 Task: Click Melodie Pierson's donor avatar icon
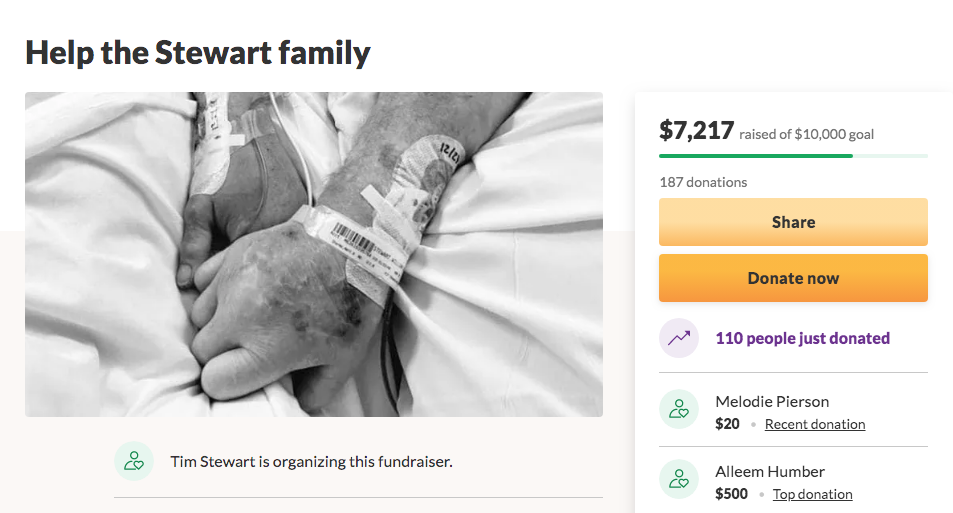[679, 409]
